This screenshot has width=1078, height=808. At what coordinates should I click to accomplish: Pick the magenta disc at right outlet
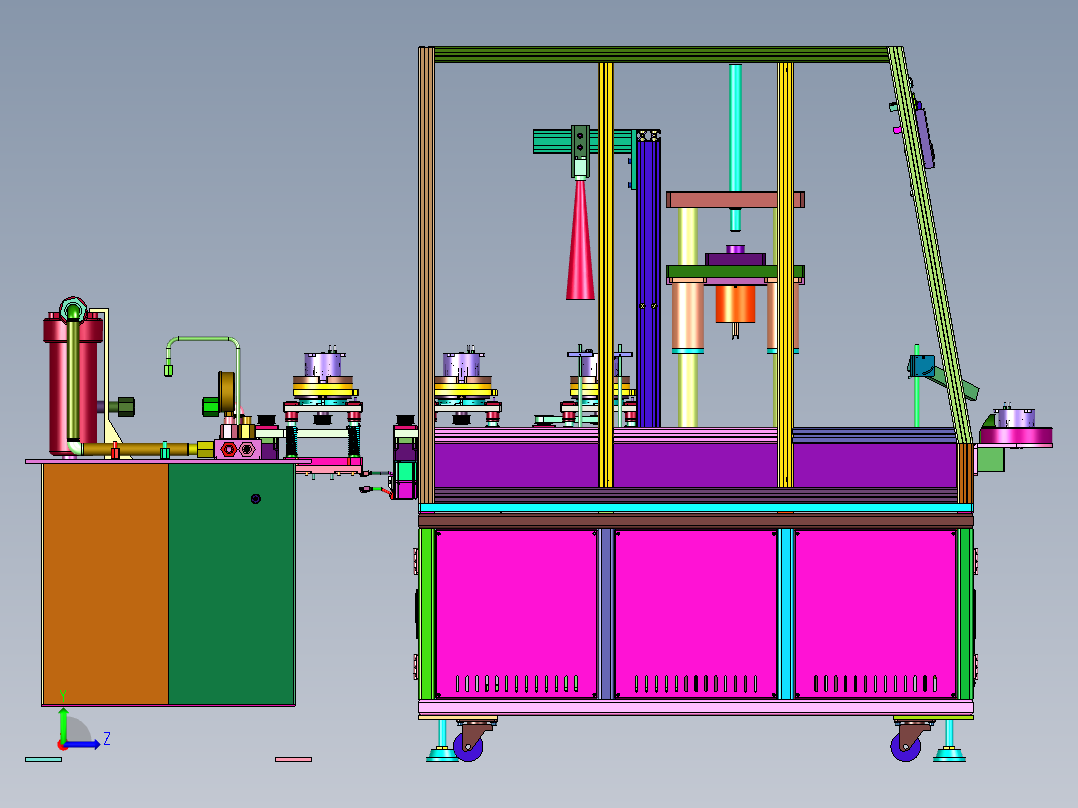(x=1016, y=437)
